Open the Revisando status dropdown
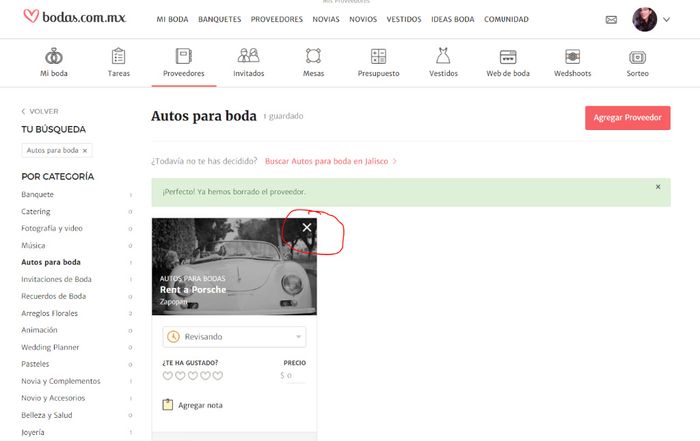The image size is (700, 441). (x=234, y=337)
